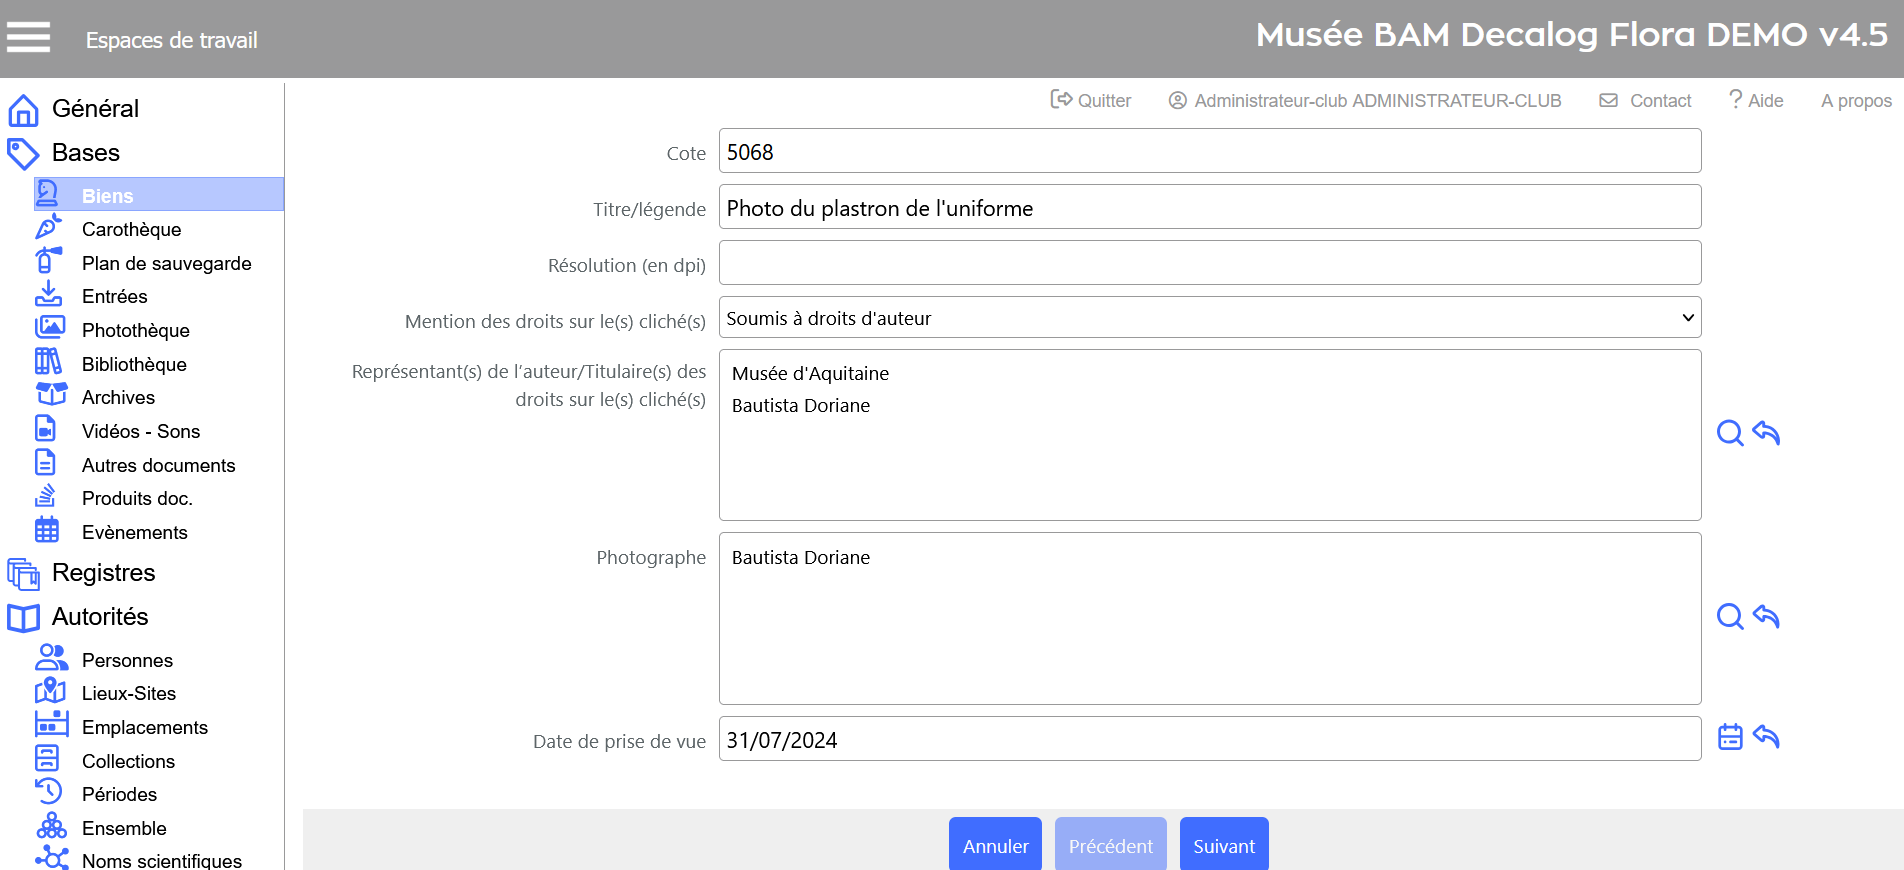Screen dimensions: 1904x870
Task: Open calendar picker for Date de prise de vue
Action: (1729, 737)
